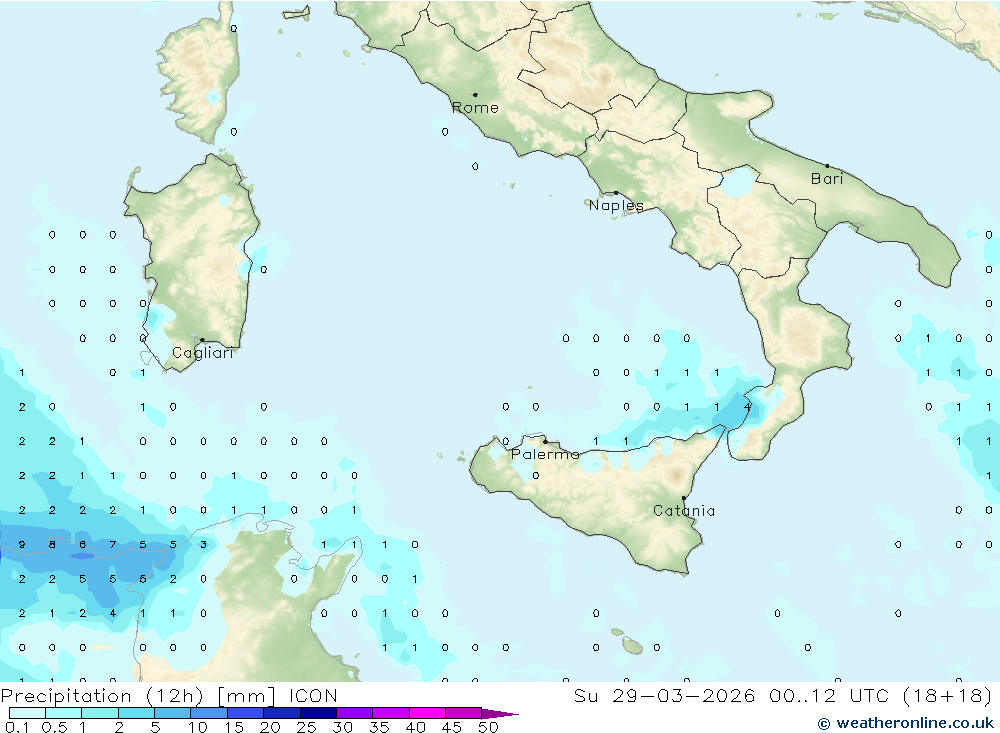Select the 40–45 mm magenta legend swatch
This screenshot has width=1000, height=733.
427,713
